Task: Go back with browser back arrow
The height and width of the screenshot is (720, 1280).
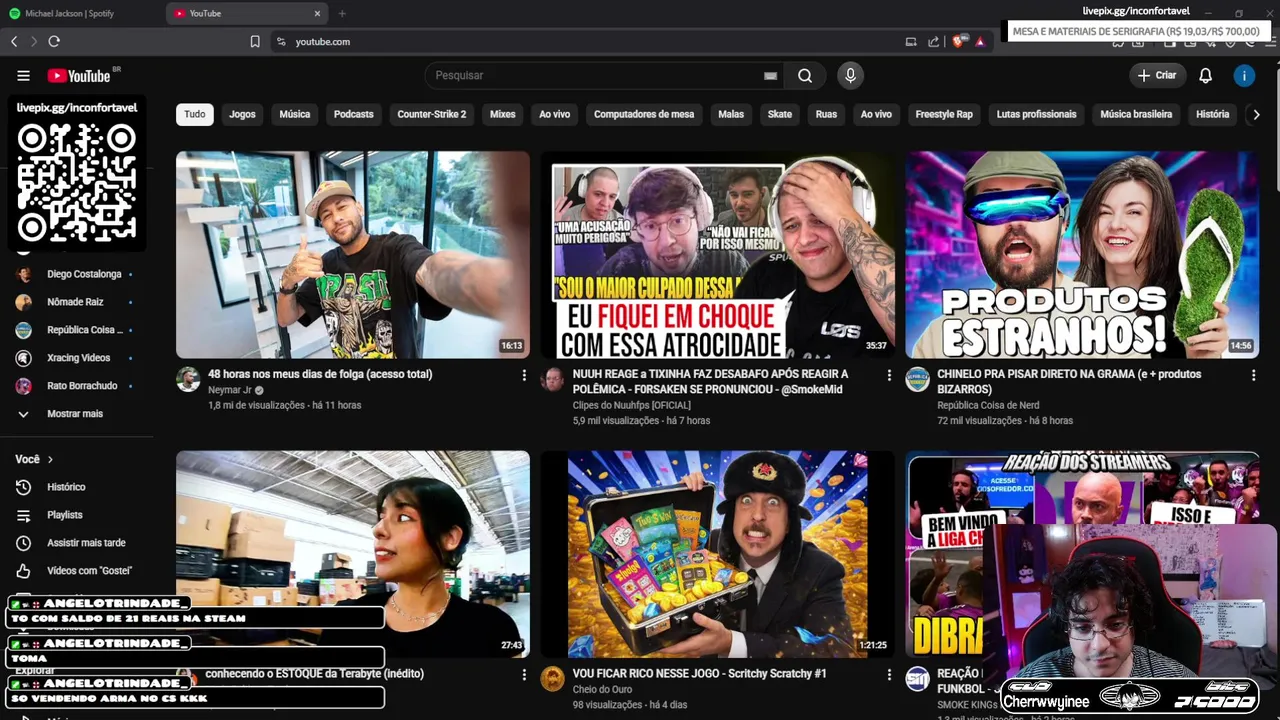Action: (x=14, y=42)
